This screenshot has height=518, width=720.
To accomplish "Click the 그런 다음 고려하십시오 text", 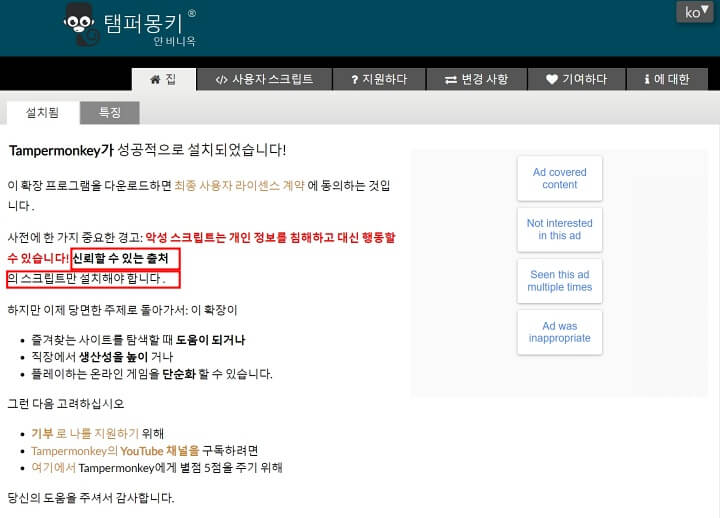I will click(66, 404).
